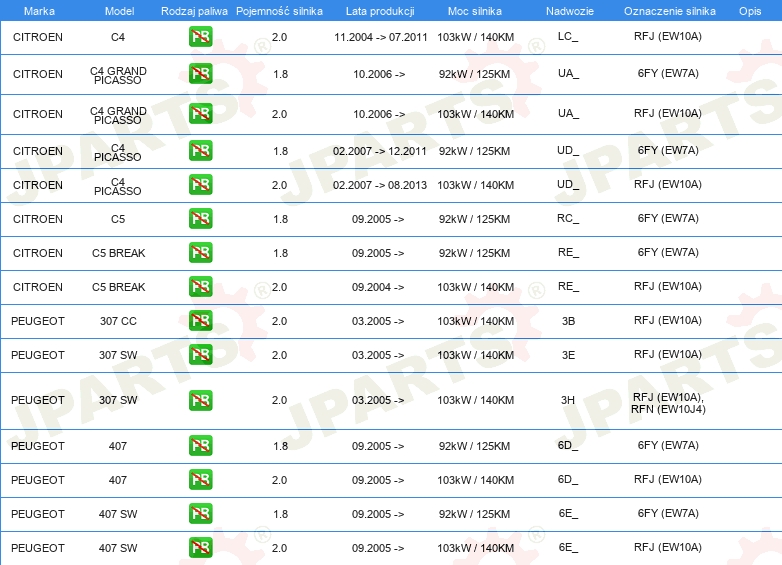The height and width of the screenshot is (565, 782).
Task: Click 103kW / 140KM in the 307 CC row
Action: pyautogui.click(x=475, y=321)
